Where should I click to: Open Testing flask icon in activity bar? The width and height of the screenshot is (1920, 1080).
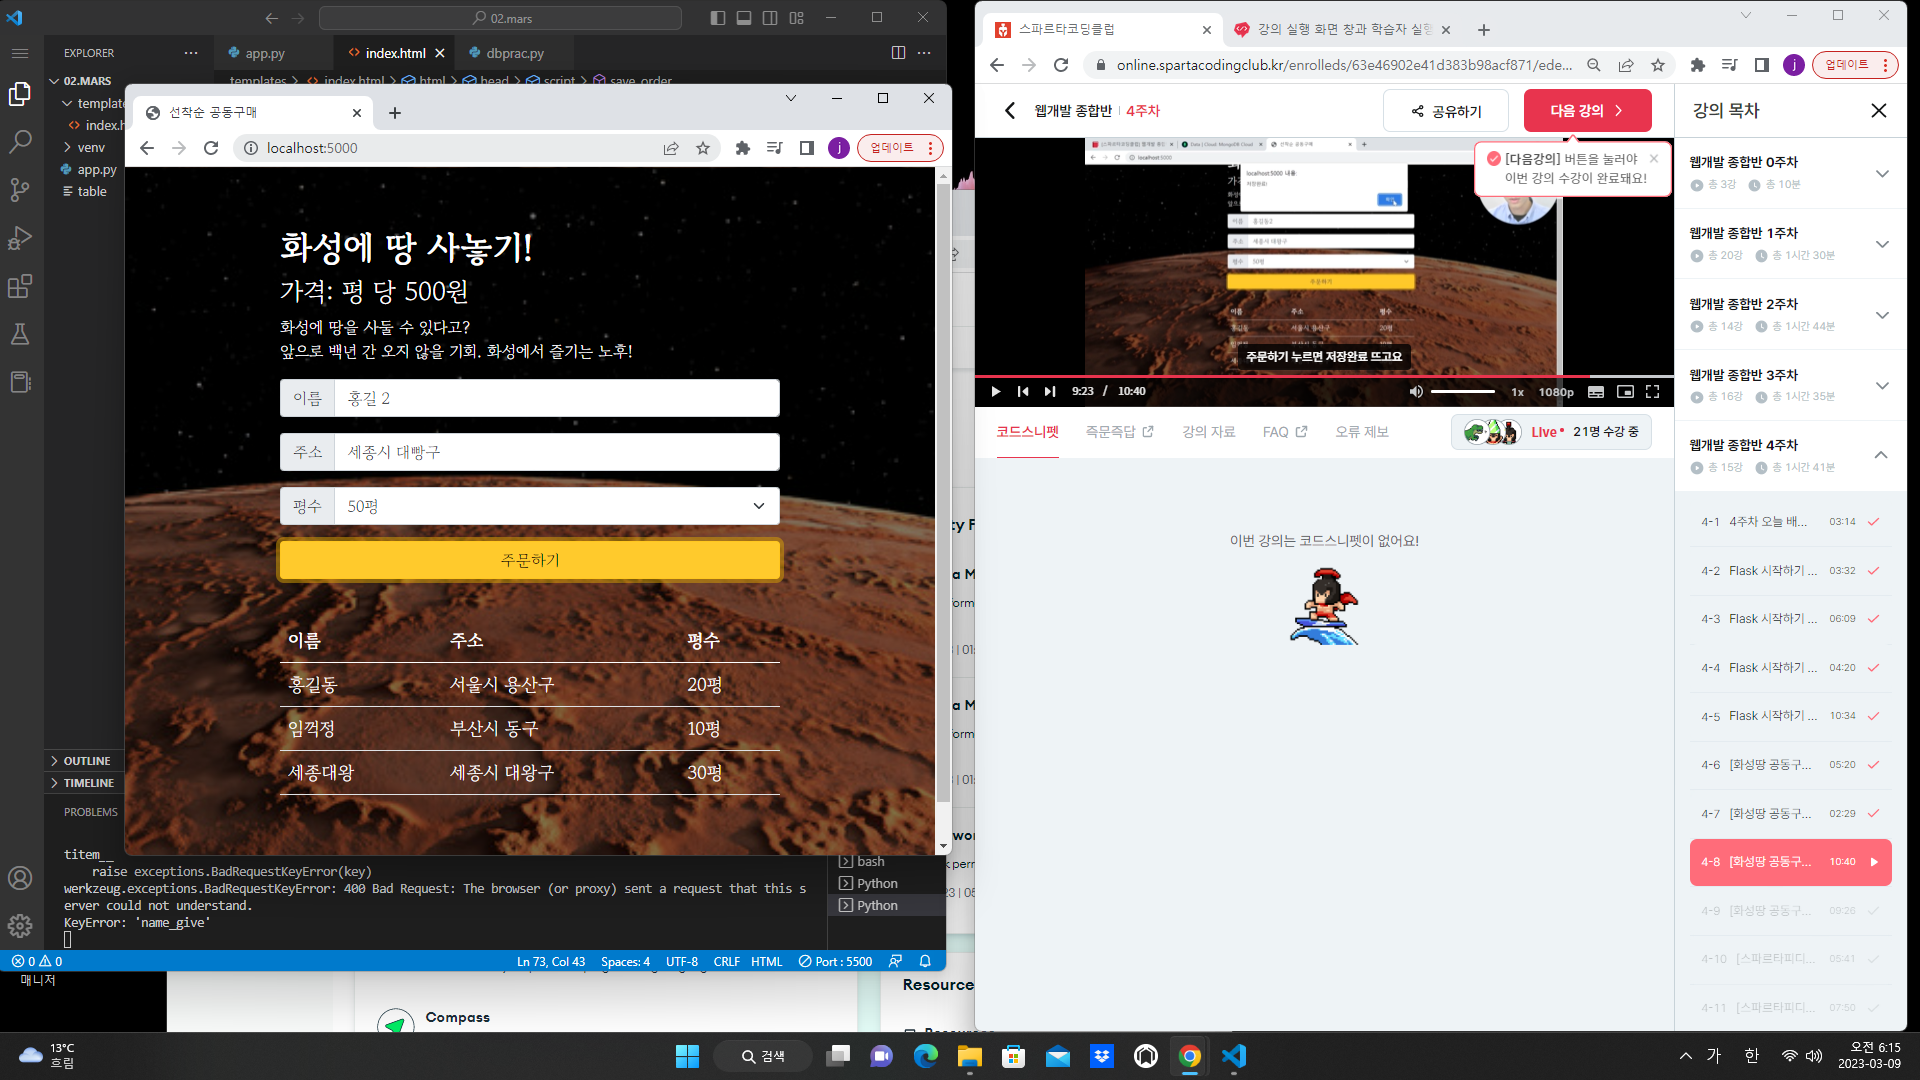click(x=20, y=334)
